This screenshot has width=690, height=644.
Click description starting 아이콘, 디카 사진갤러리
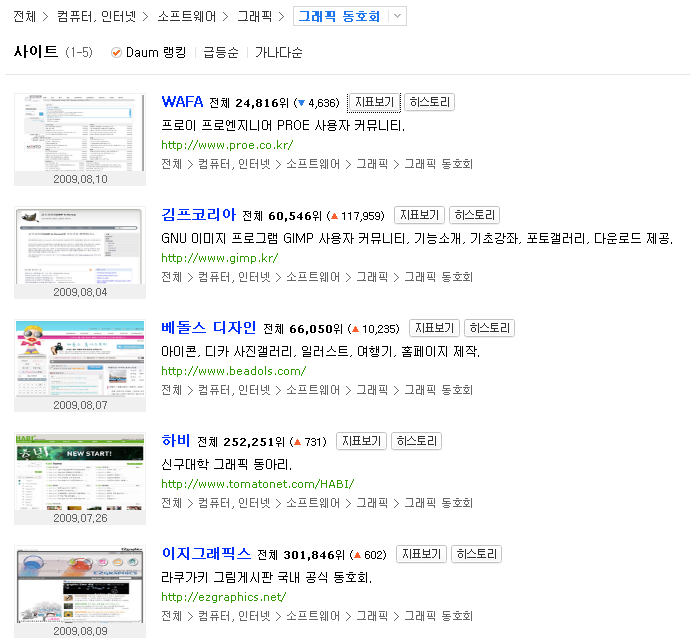pyautogui.click(x=320, y=352)
